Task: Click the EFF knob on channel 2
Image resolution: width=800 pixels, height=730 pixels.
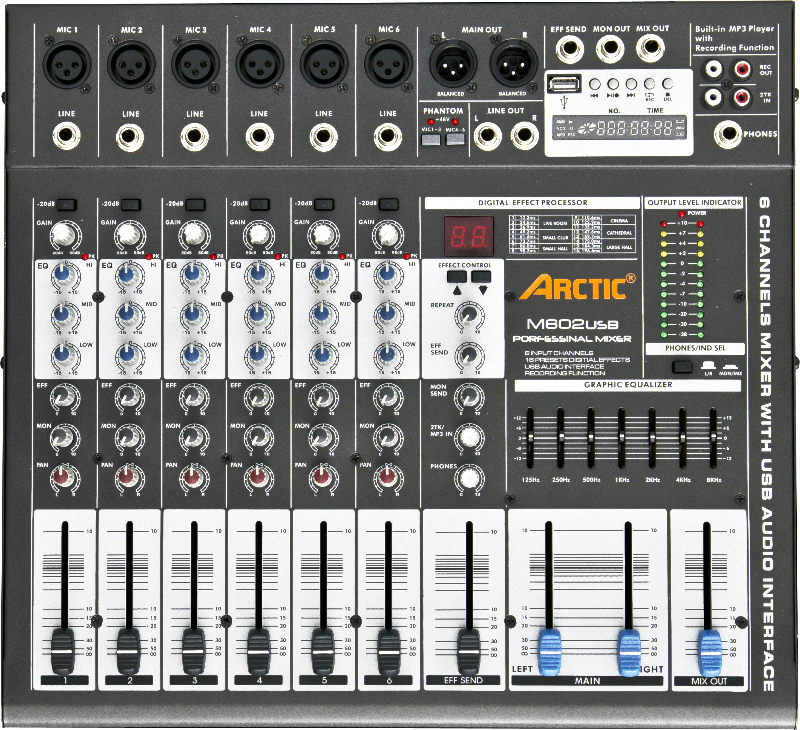Action: point(130,398)
